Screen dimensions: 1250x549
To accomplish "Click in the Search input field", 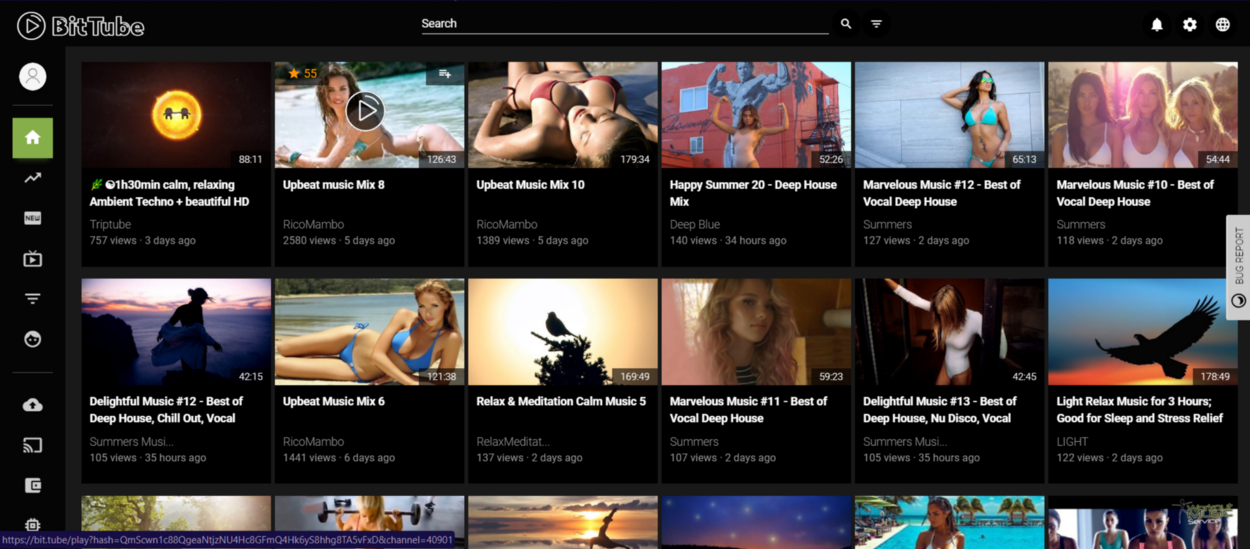I will coord(625,24).
